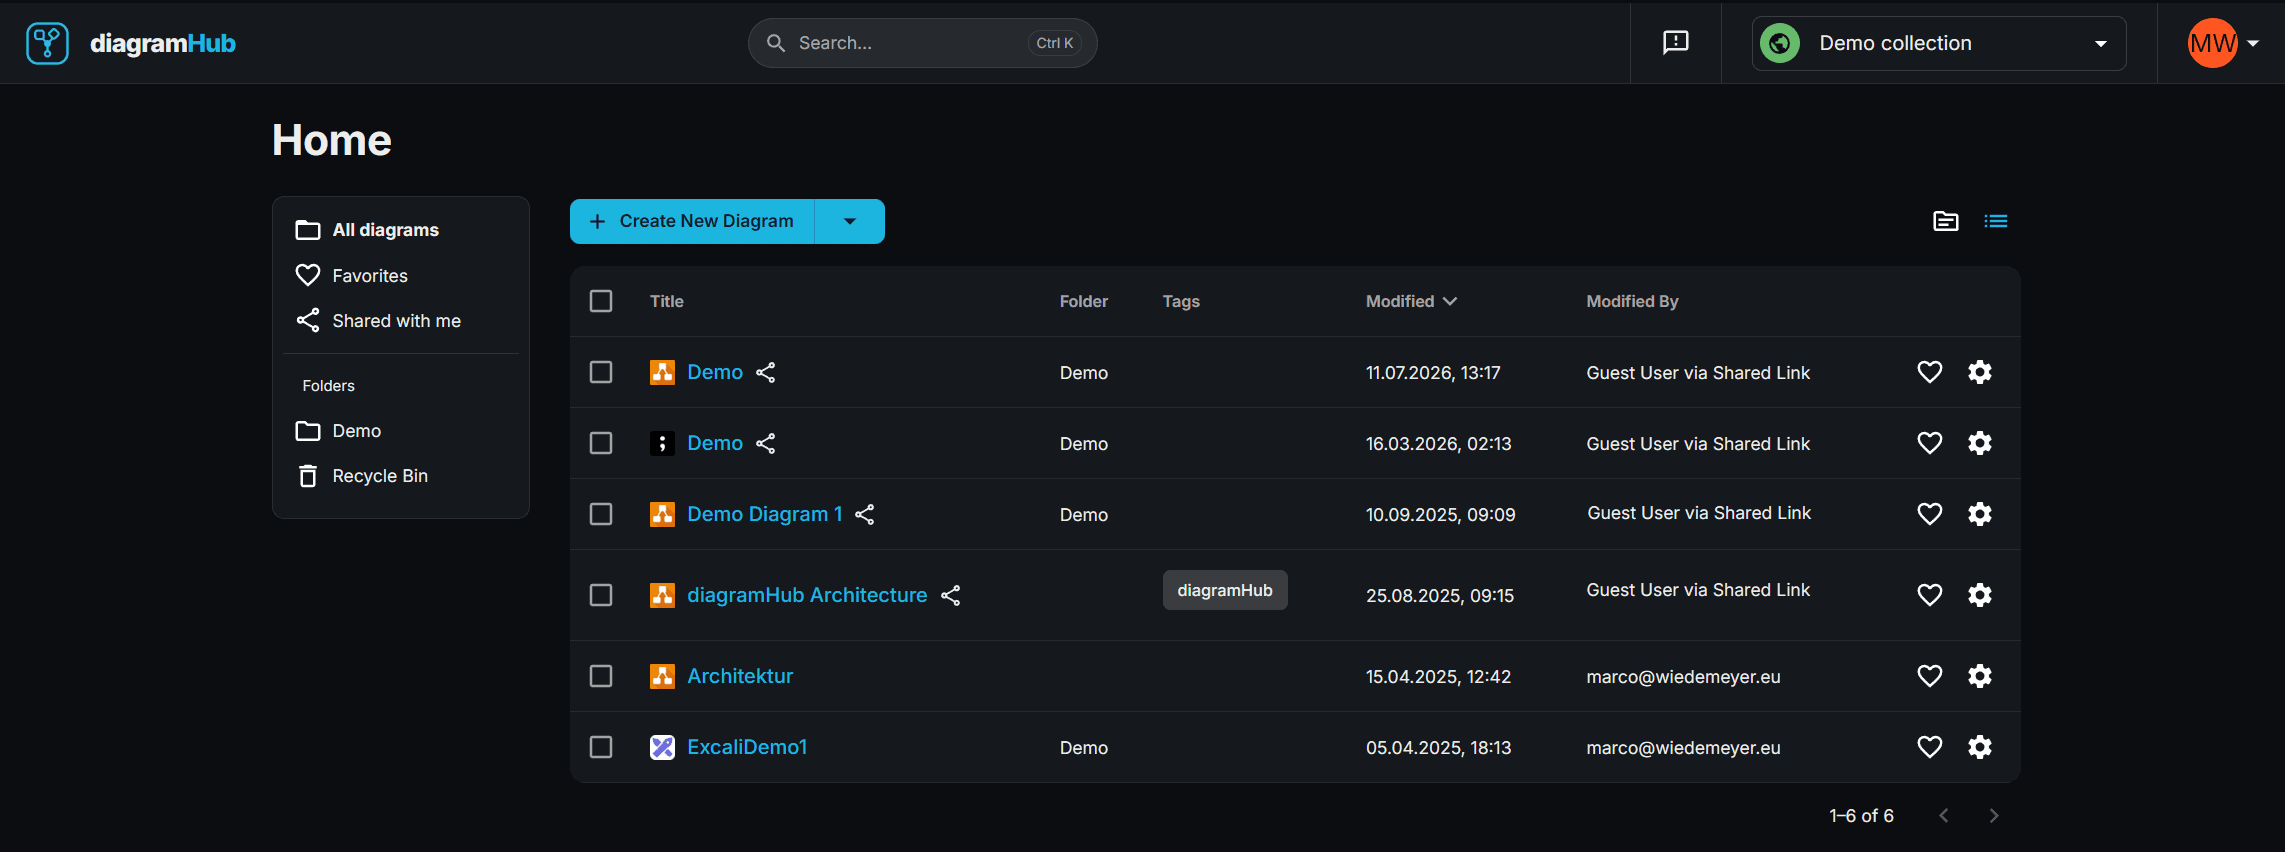Click the Modified By column header
Viewport: 2285px width, 852px height.
(1632, 301)
